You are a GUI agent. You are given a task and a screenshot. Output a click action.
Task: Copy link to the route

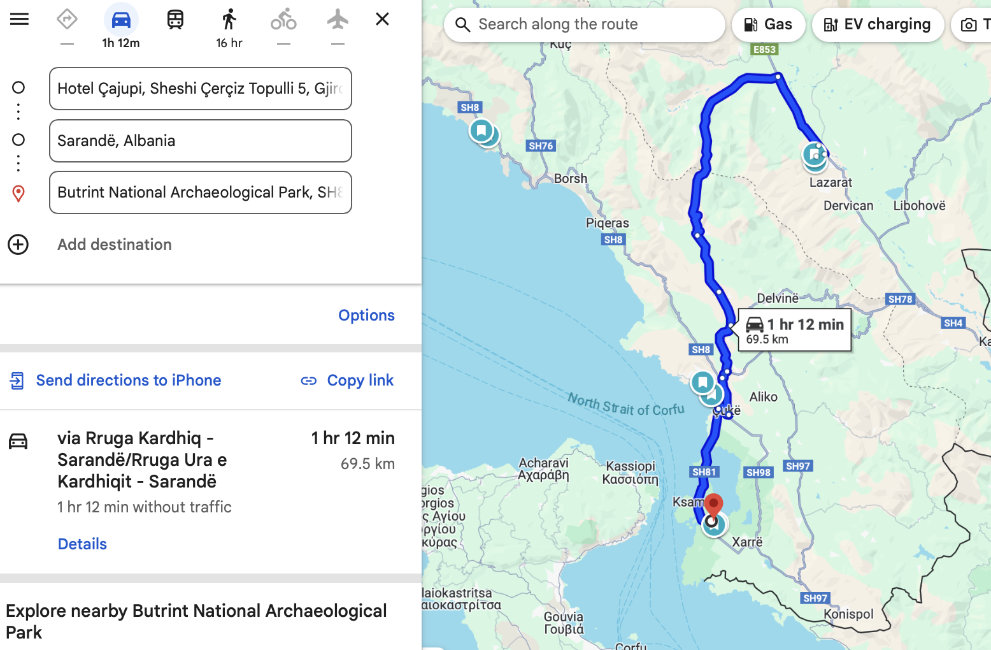[347, 380]
